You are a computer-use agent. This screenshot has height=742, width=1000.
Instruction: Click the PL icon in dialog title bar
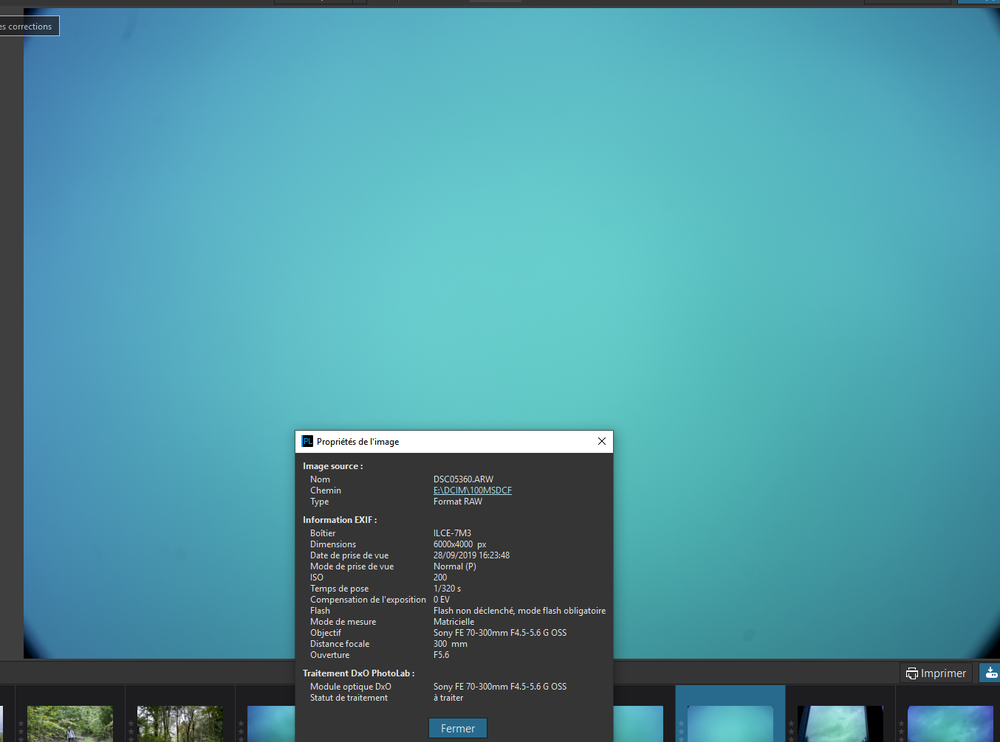pos(307,441)
